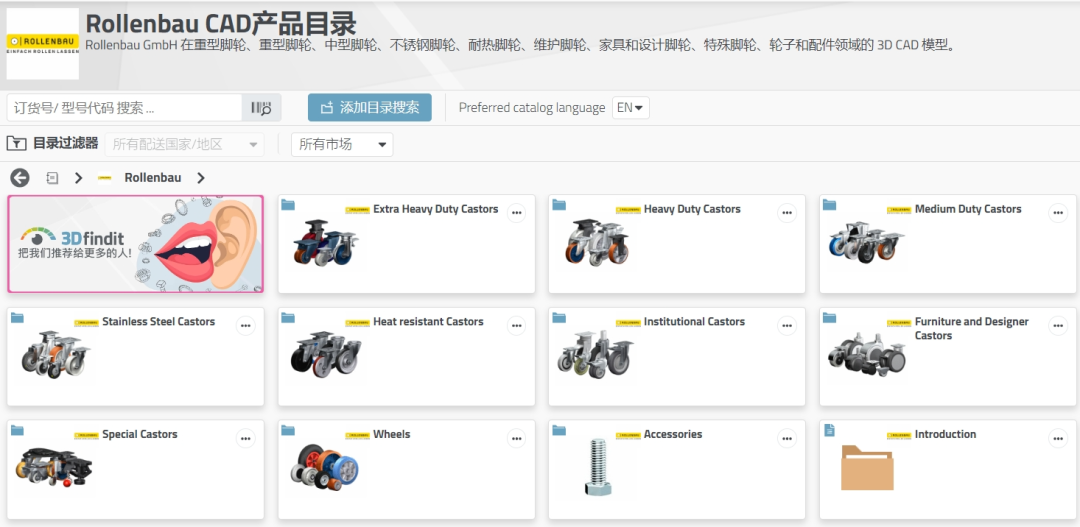Click the folder icon on the Special Castors card

click(17, 430)
